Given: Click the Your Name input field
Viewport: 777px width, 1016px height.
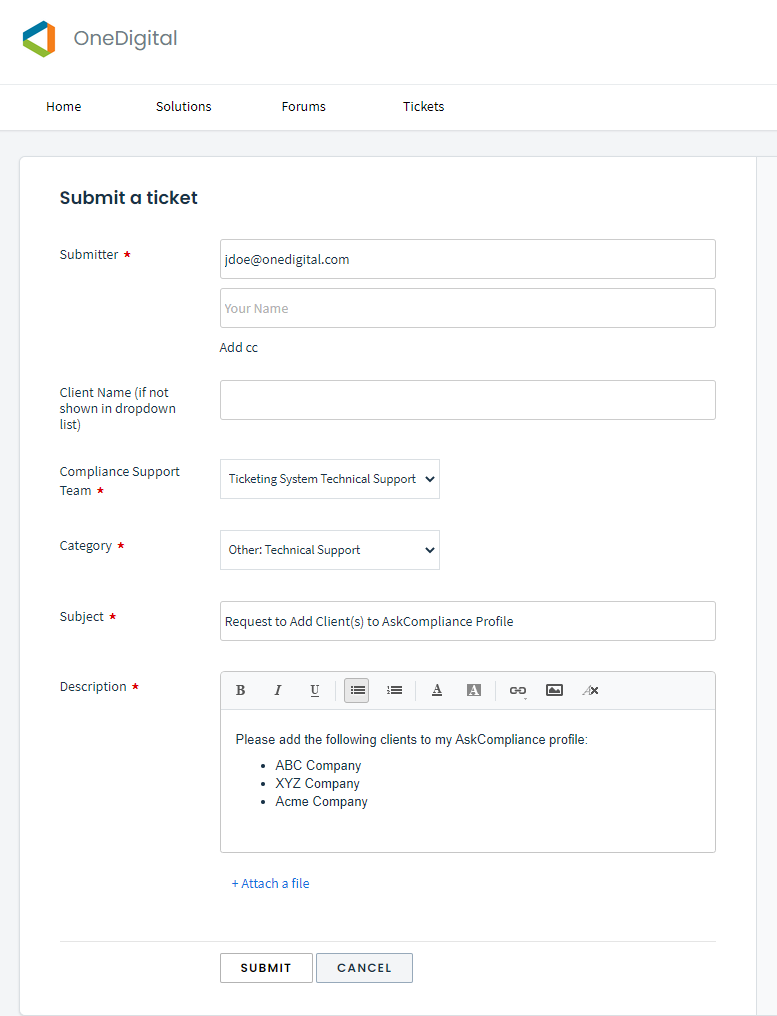Looking at the screenshot, I should coord(468,308).
